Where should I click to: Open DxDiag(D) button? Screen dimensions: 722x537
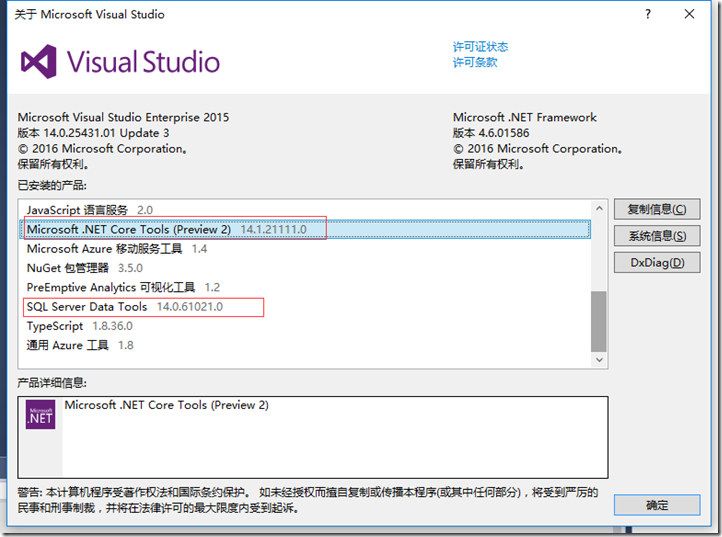(657, 263)
